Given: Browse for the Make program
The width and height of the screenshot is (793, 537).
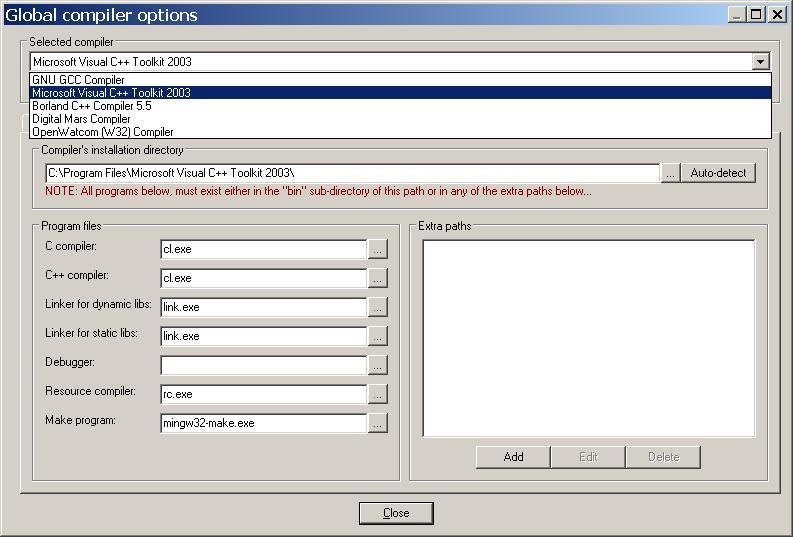Looking at the screenshot, I should [x=377, y=423].
